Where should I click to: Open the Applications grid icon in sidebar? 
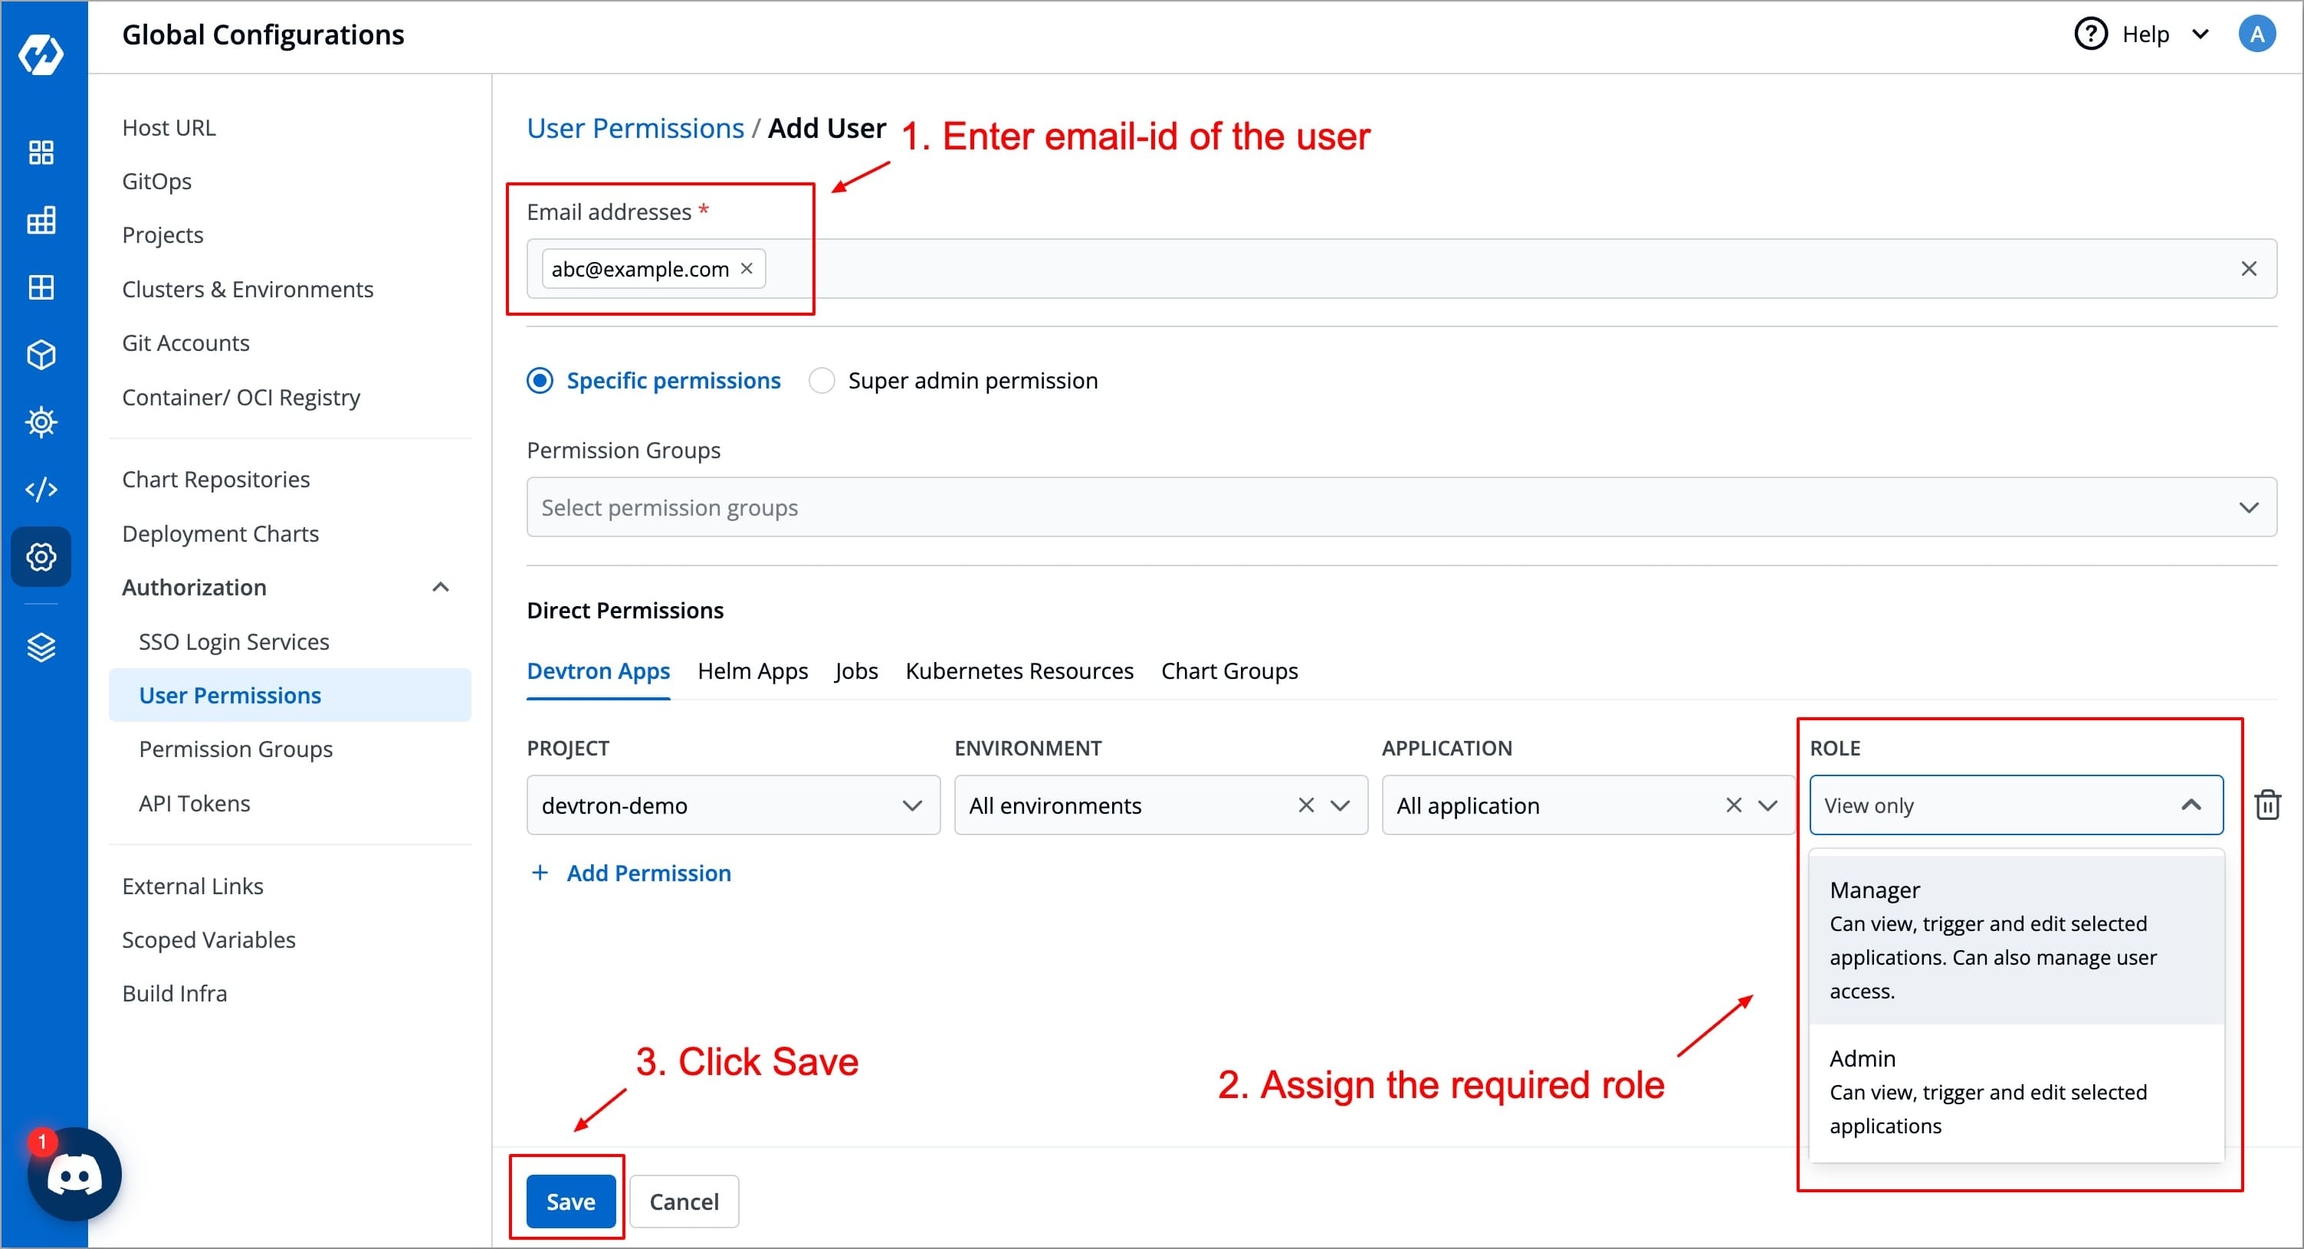coord(41,153)
